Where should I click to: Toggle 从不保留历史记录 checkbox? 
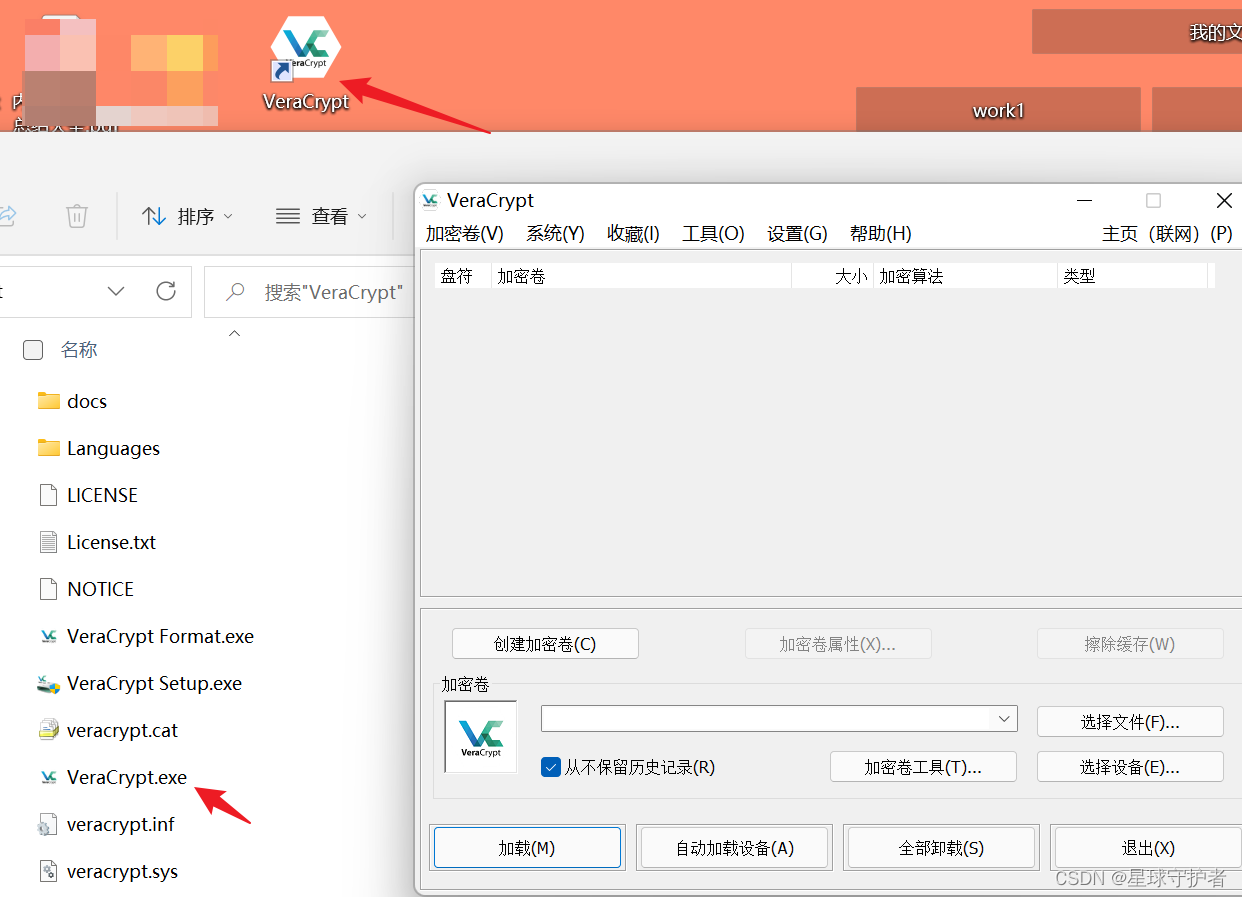point(550,767)
